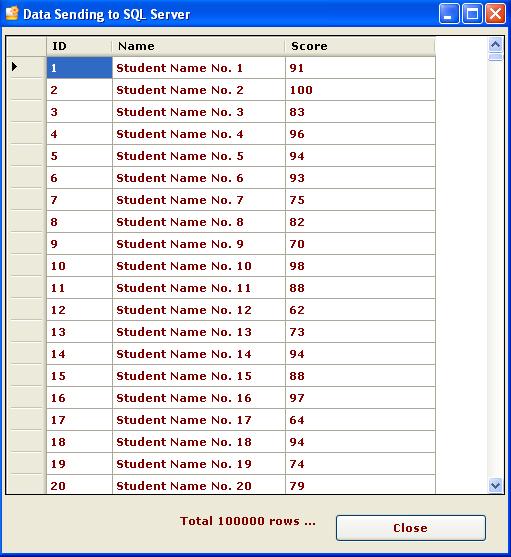
Task: Click score 93 in row 6
Action: pyautogui.click(x=360, y=178)
